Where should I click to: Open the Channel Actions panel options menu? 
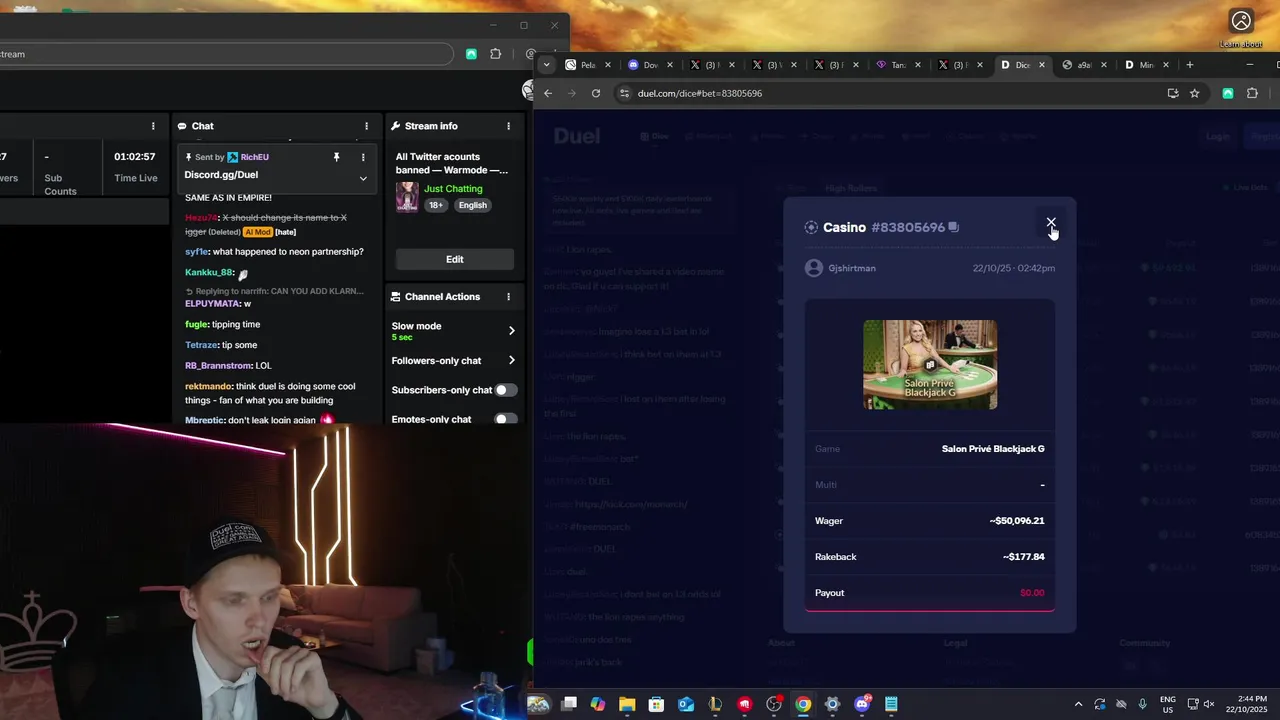(508, 297)
